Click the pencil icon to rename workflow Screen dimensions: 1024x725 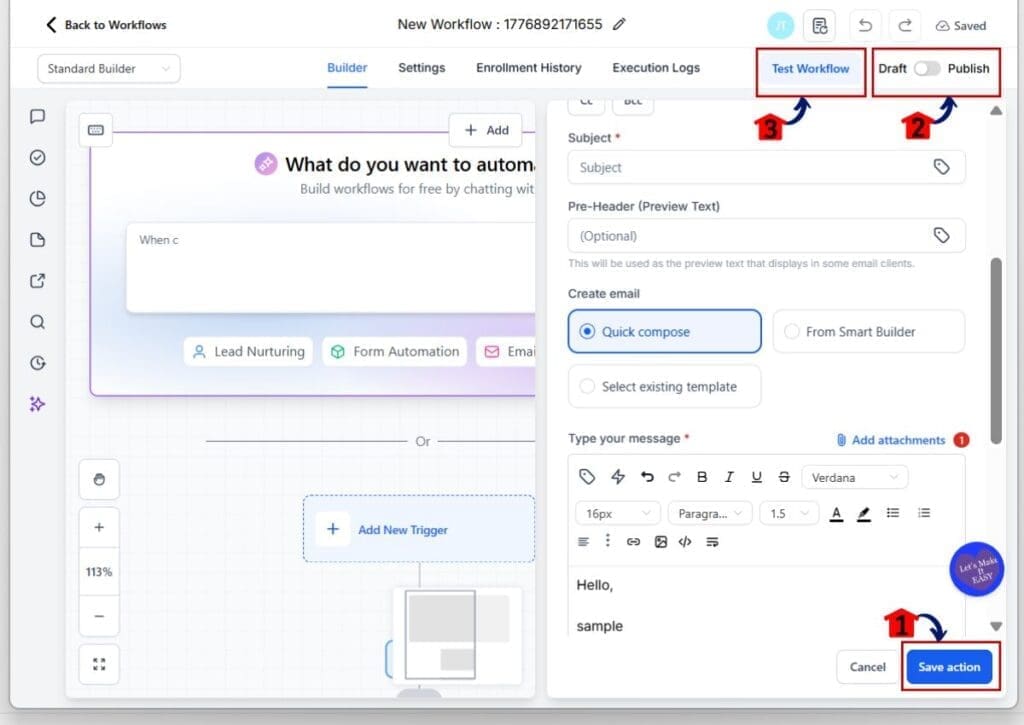(x=620, y=24)
